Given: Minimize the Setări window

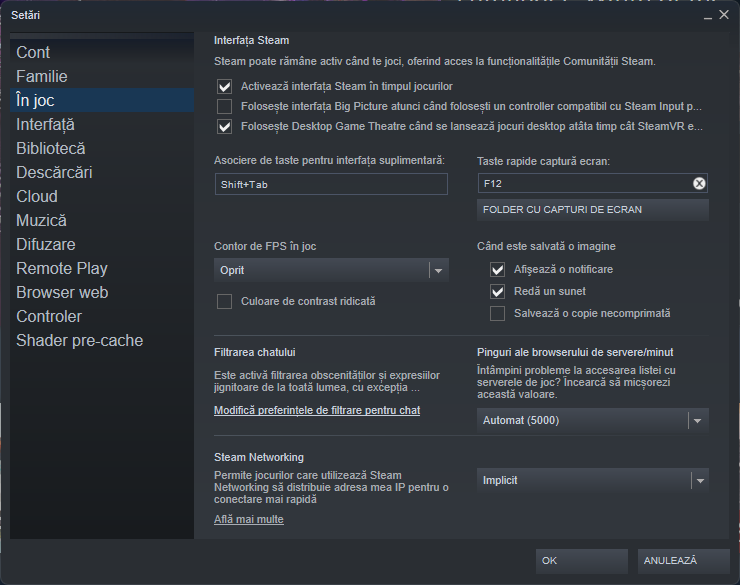Looking at the screenshot, I should pyautogui.click(x=707, y=16).
